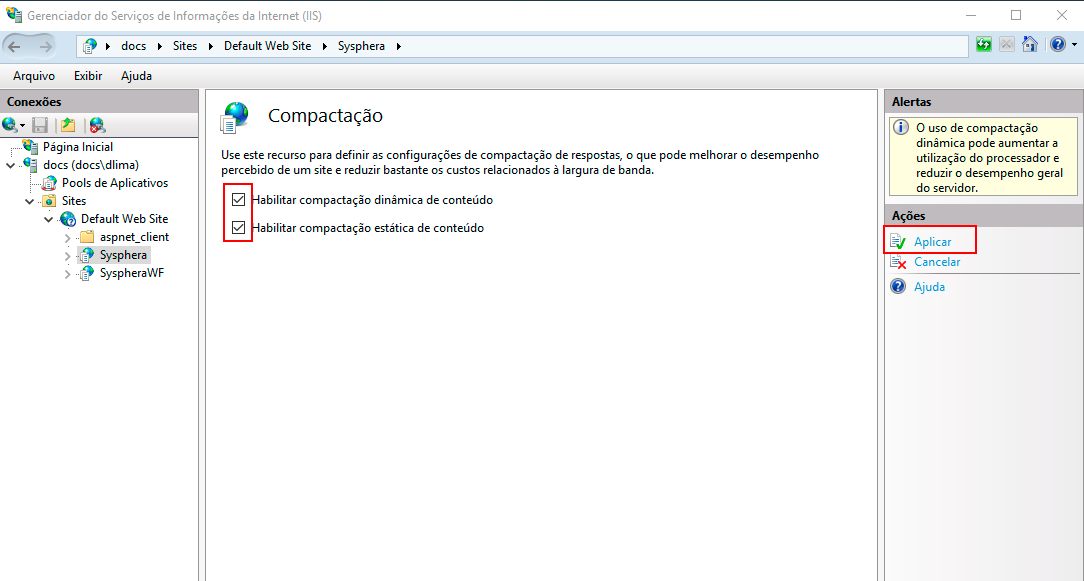Click the Ajuda icon in Ações panel
The width and height of the screenshot is (1084, 581).
coord(898,286)
